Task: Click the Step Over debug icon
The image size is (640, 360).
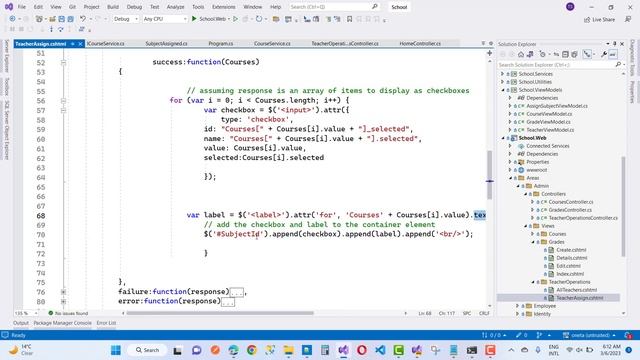Action: click(x=60, y=29)
